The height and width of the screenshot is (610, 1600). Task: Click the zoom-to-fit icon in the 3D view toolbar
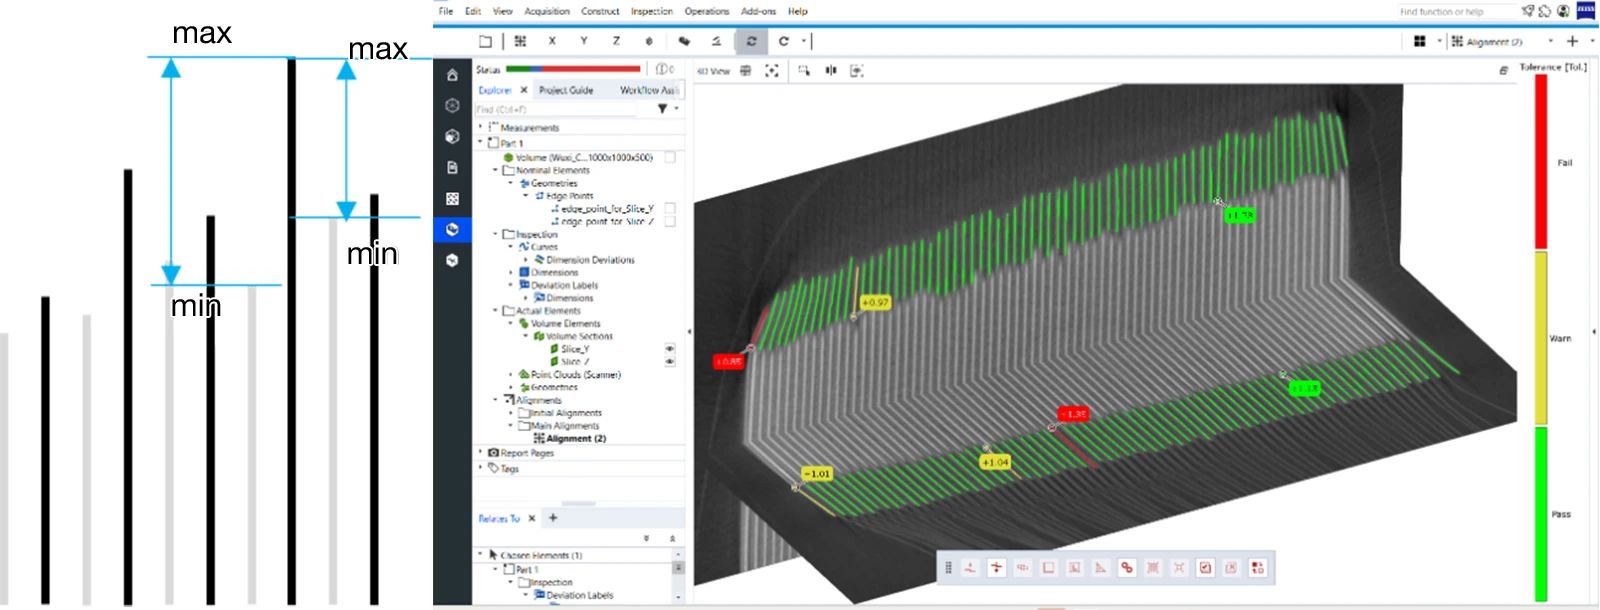tap(772, 71)
